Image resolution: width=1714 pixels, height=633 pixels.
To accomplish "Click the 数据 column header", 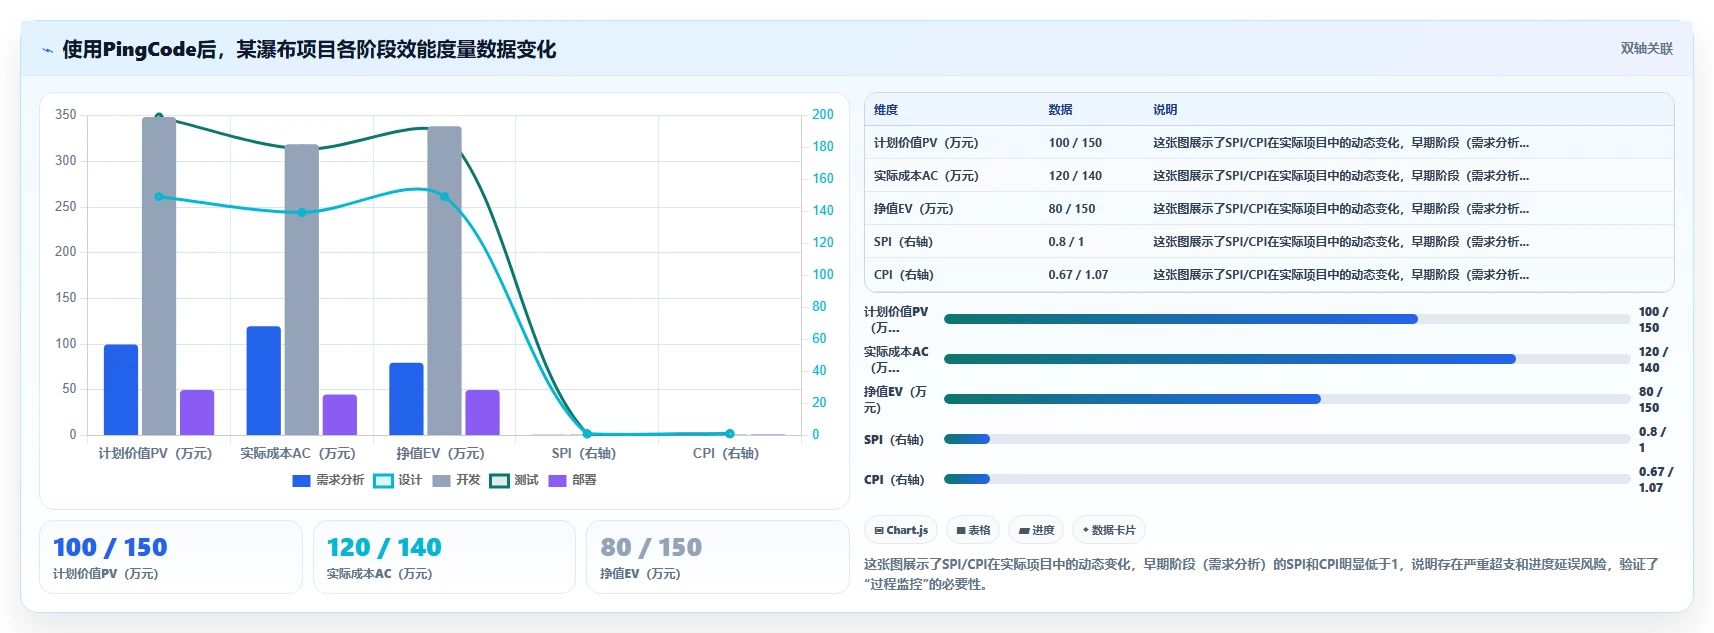I will tap(1060, 110).
